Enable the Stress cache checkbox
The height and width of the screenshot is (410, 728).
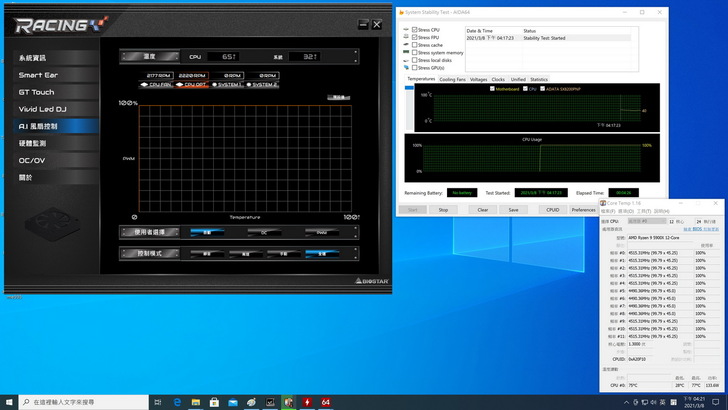pos(415,45)
